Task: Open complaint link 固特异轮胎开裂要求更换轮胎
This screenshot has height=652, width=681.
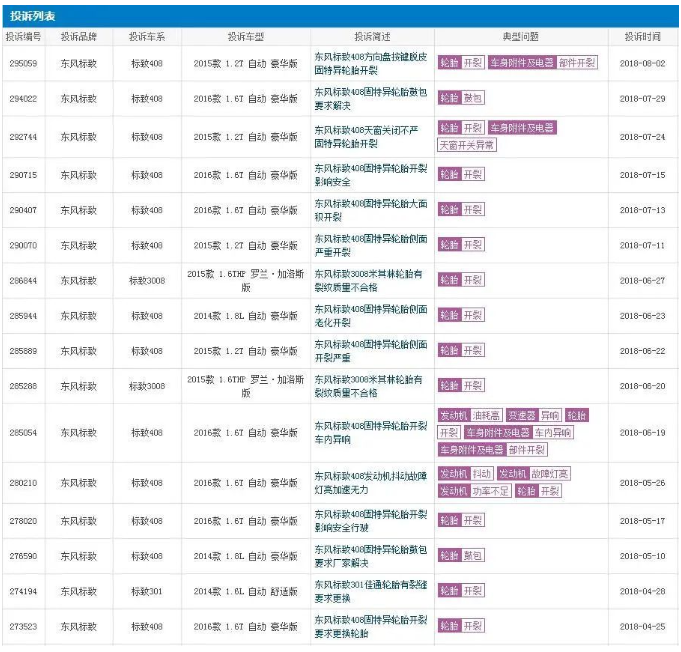Action: pyautogui.click(x=370, y=626)
